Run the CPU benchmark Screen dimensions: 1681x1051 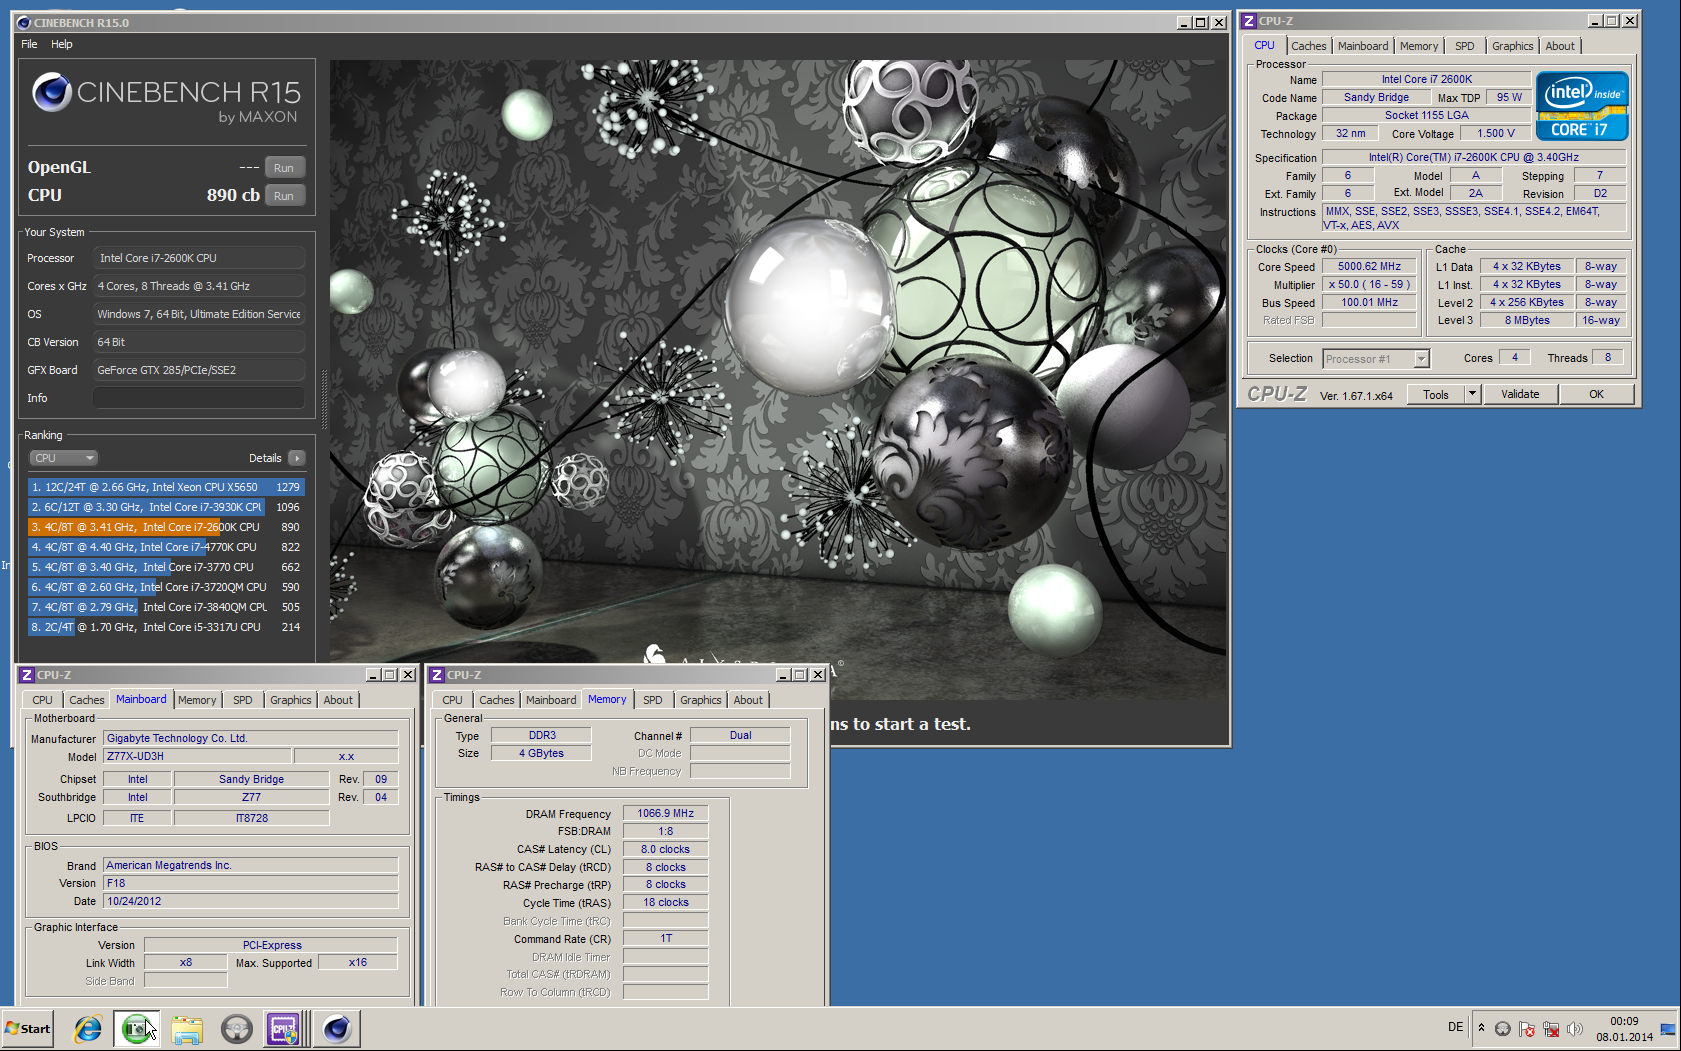pyautogui.click(x=284, y=196)
